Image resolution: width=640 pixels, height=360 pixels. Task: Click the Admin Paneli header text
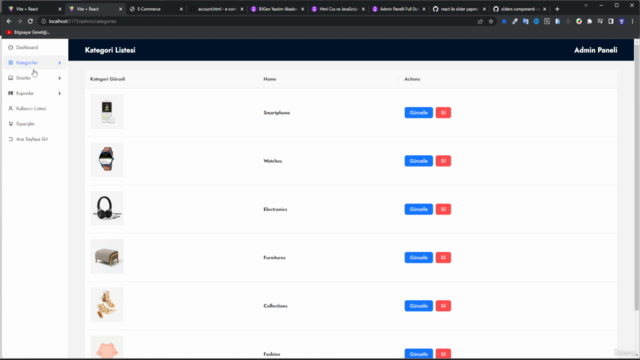point(596,50)
